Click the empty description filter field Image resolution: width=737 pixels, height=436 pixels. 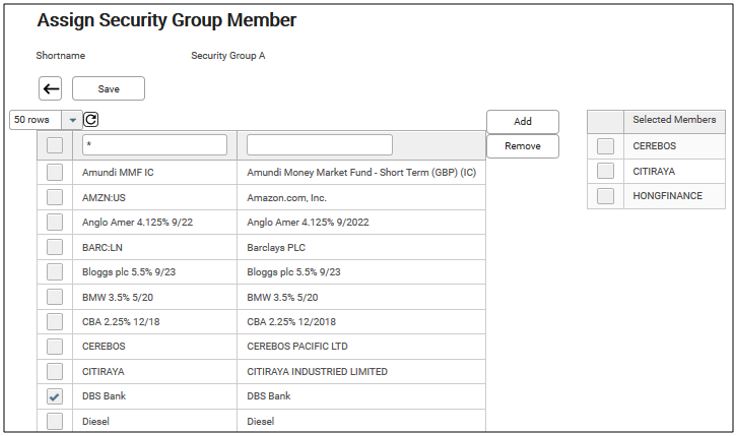pos(319,145)
